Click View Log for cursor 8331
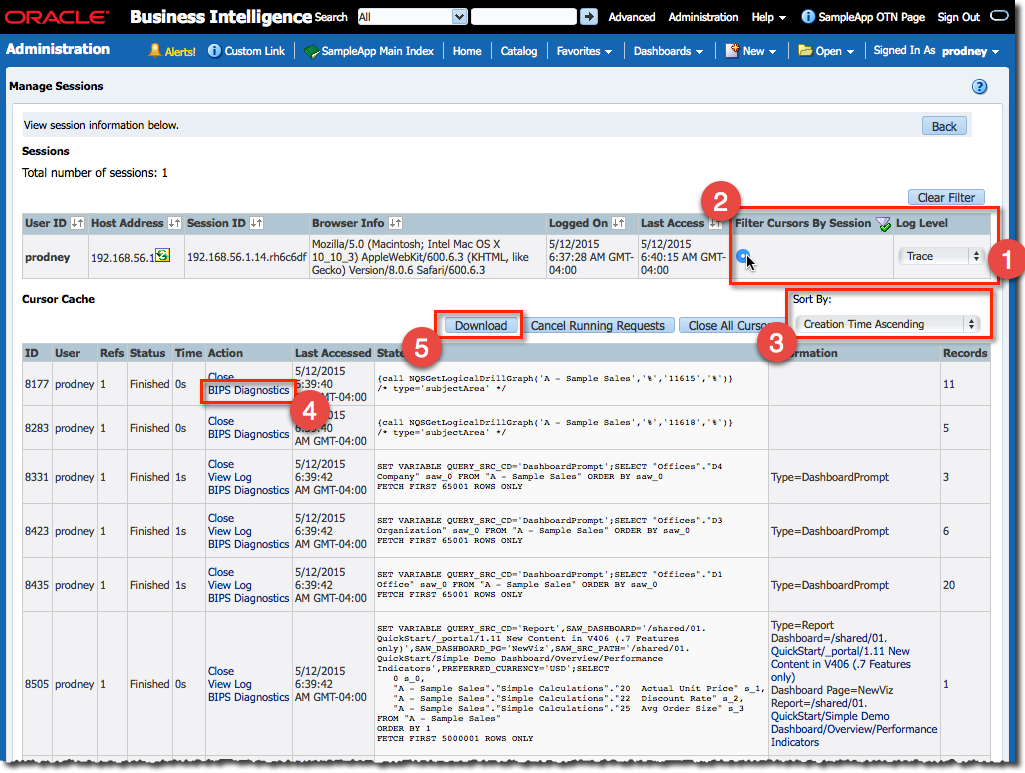This screenshot has width=1025, height=773. (229, 477)
